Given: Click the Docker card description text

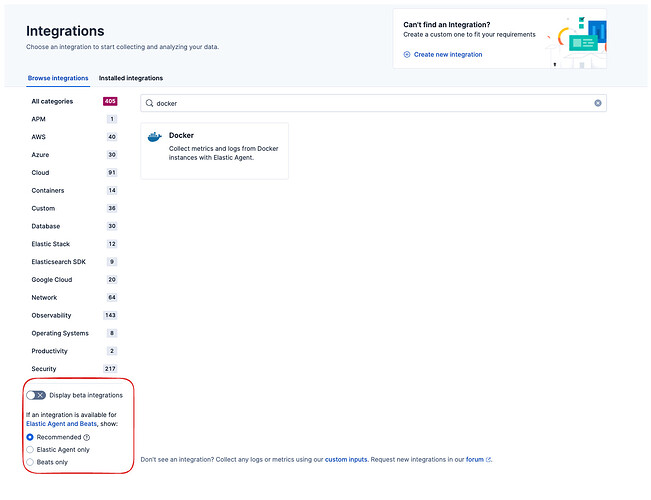Looking at the screenshot, I should (x=223, y=153).
